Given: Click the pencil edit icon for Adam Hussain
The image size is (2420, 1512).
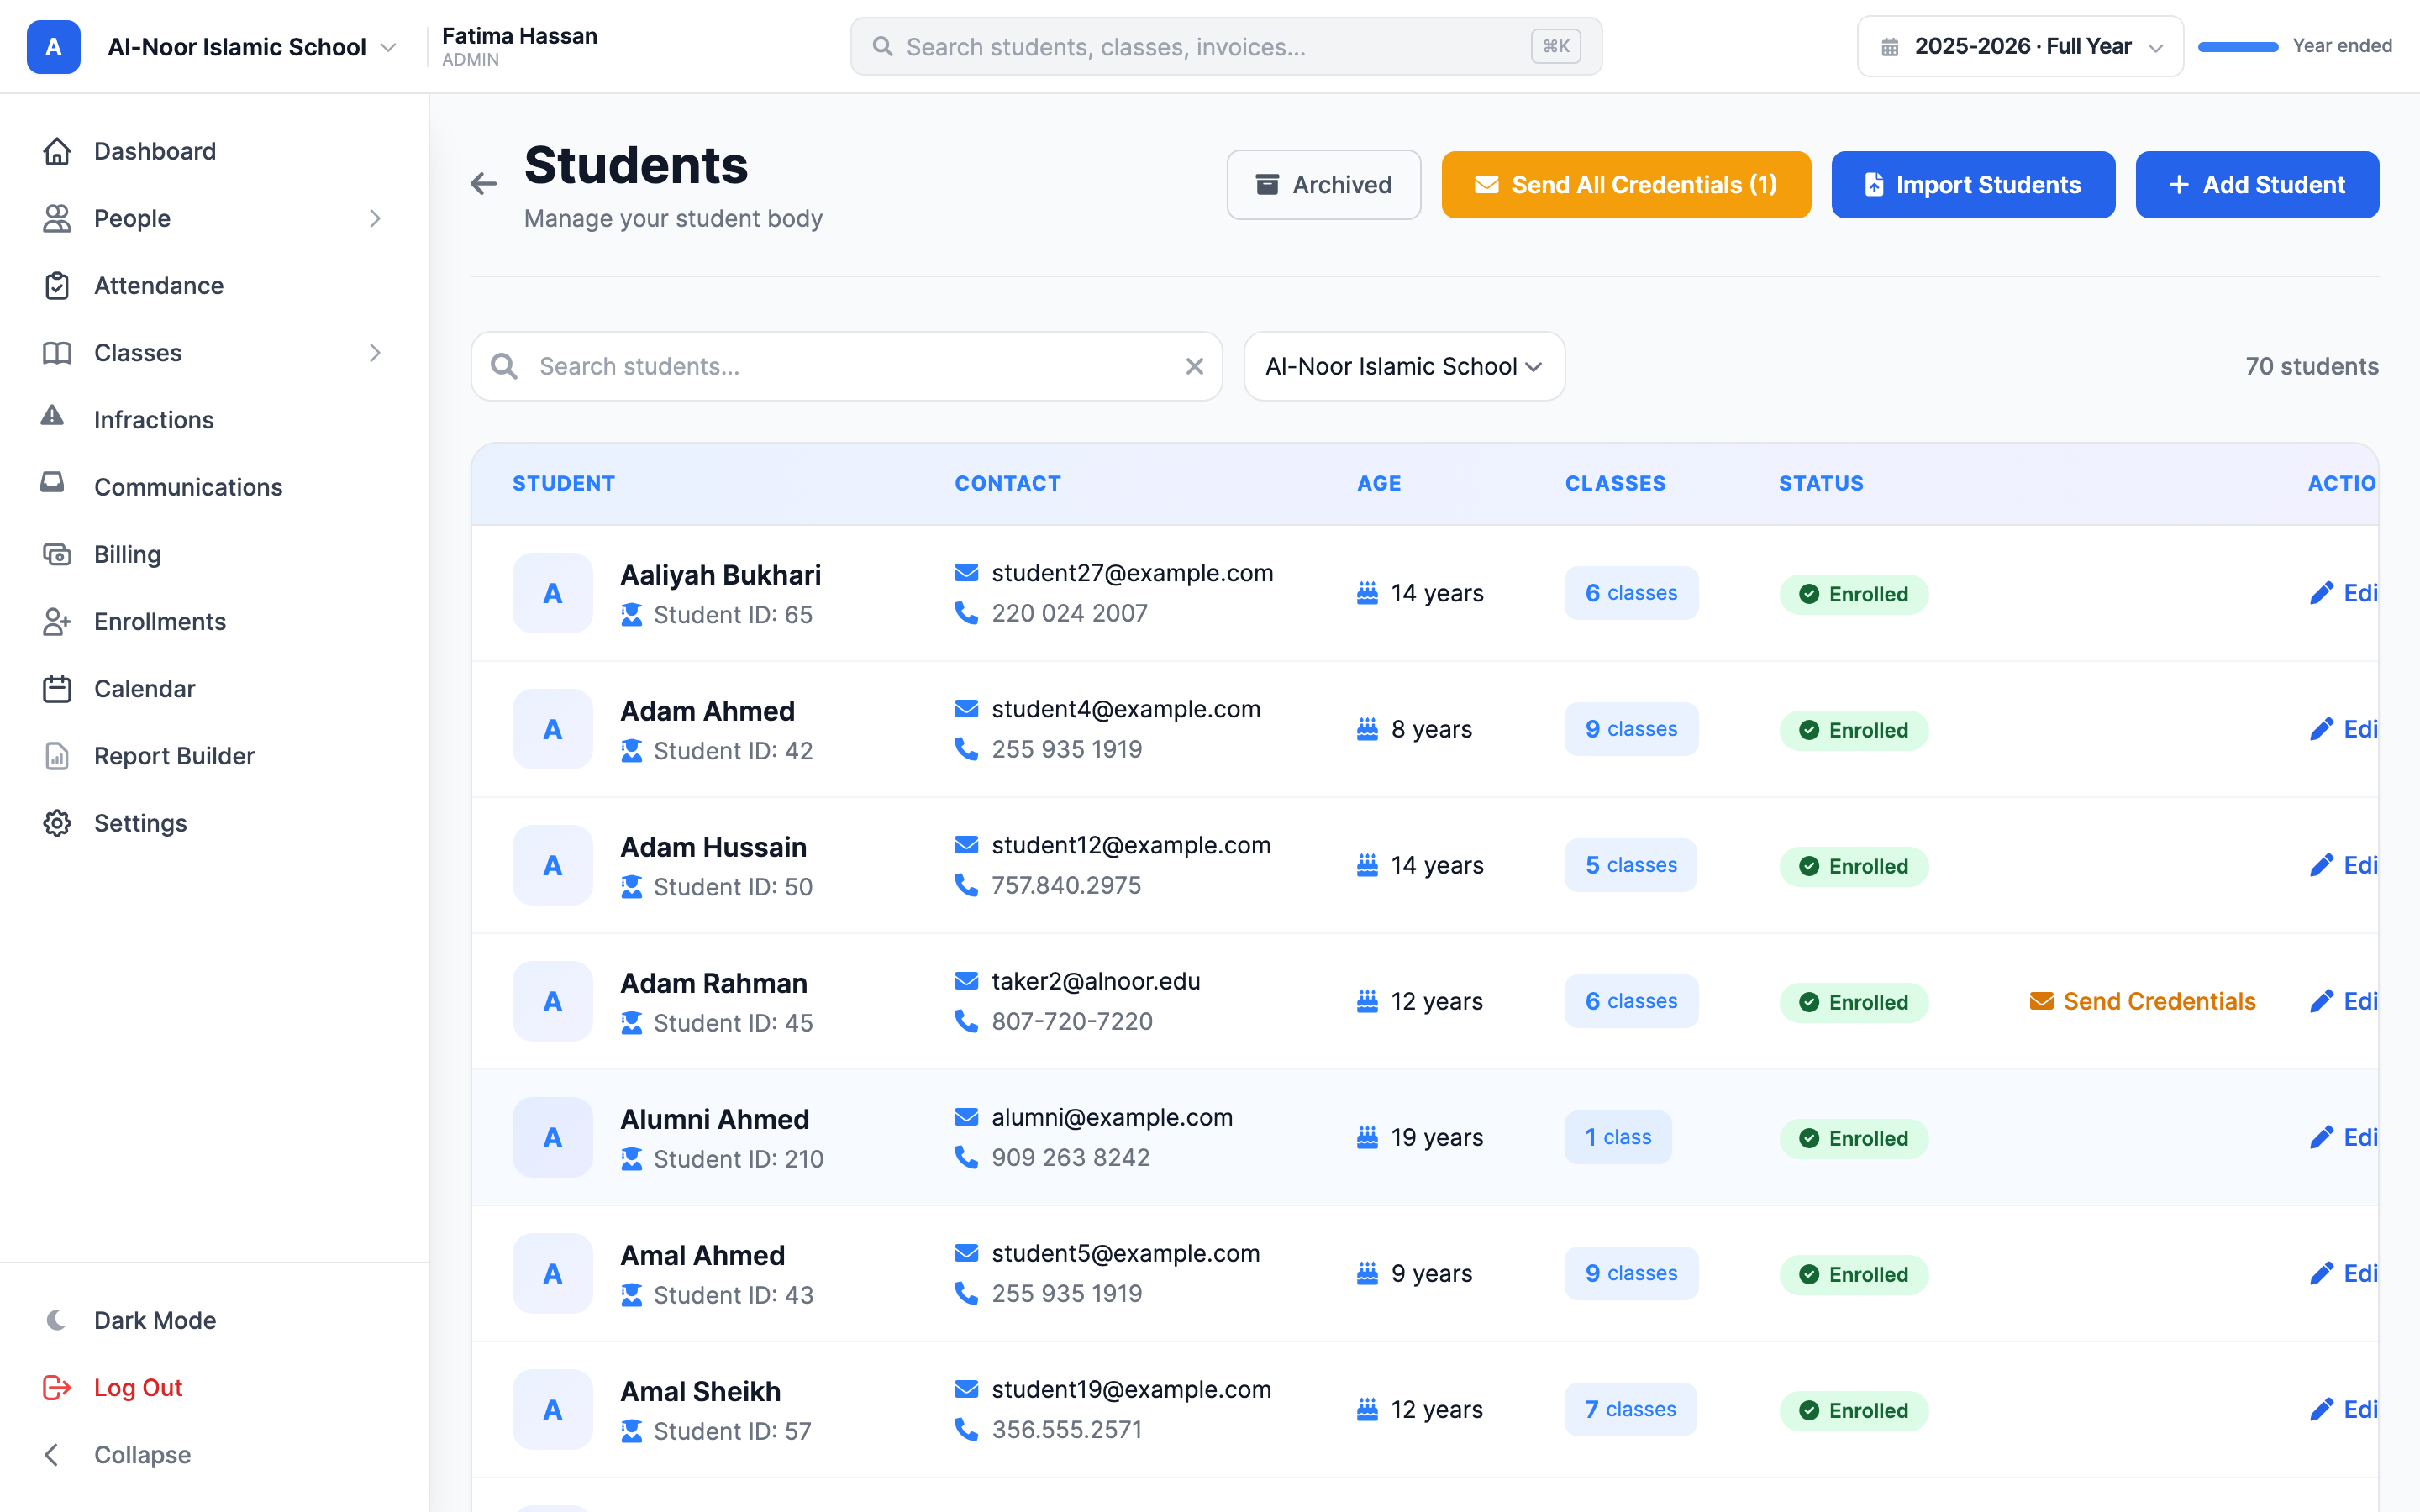Looking at the screenshot, I should (x=2321, y=865).
